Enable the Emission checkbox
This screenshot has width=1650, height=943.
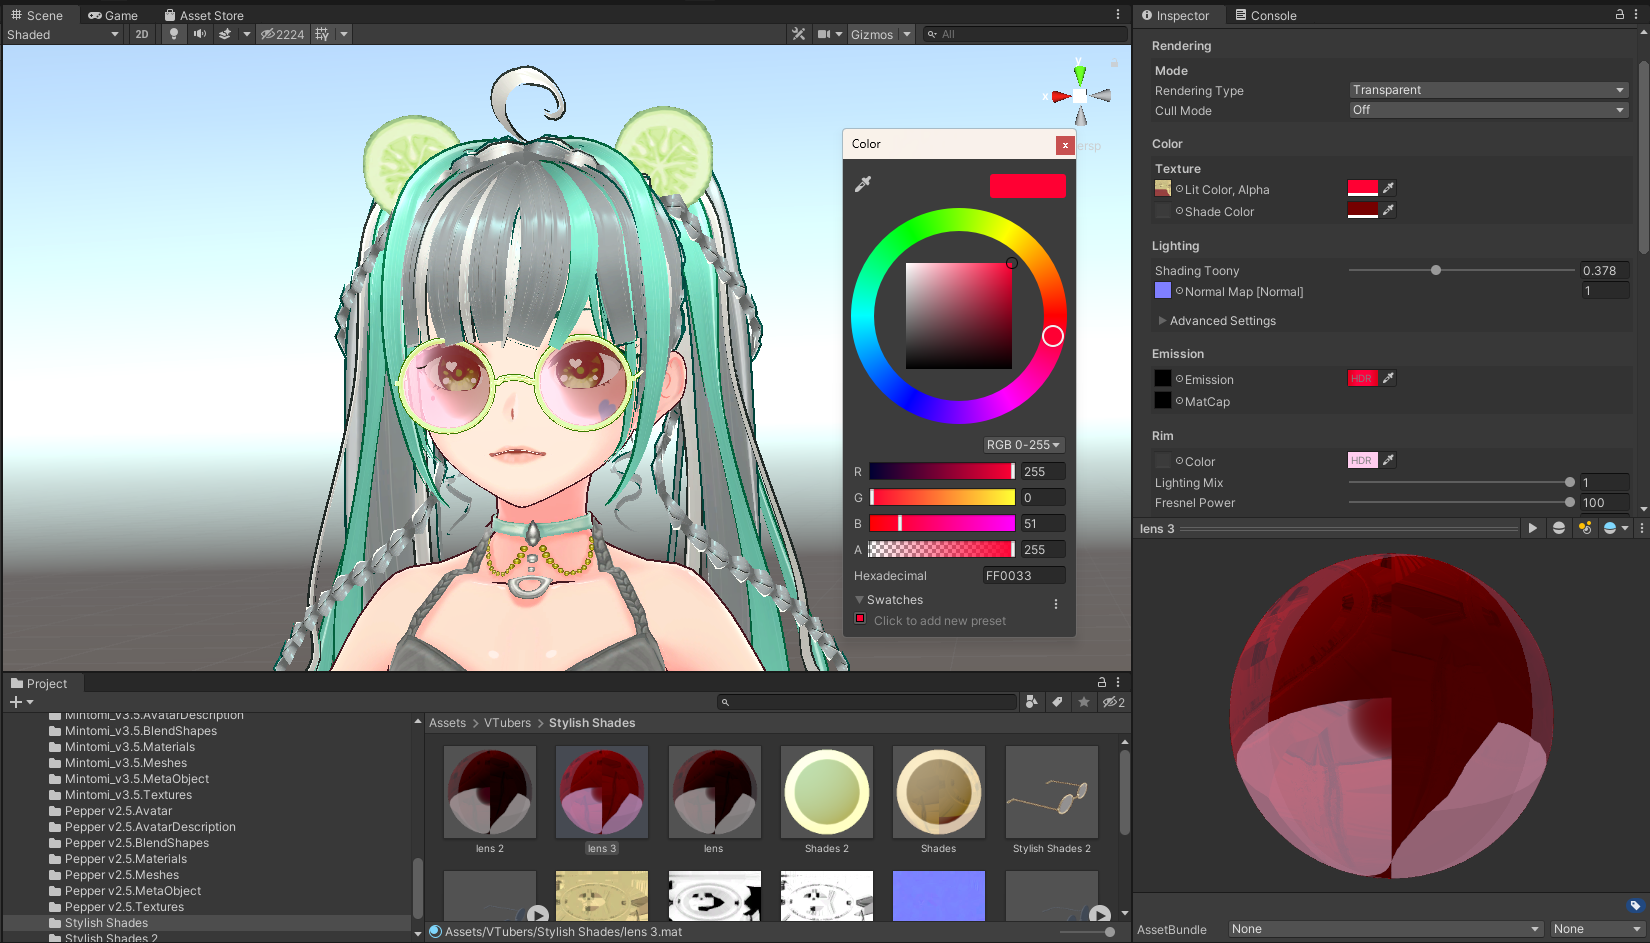tap(1163, 378)
